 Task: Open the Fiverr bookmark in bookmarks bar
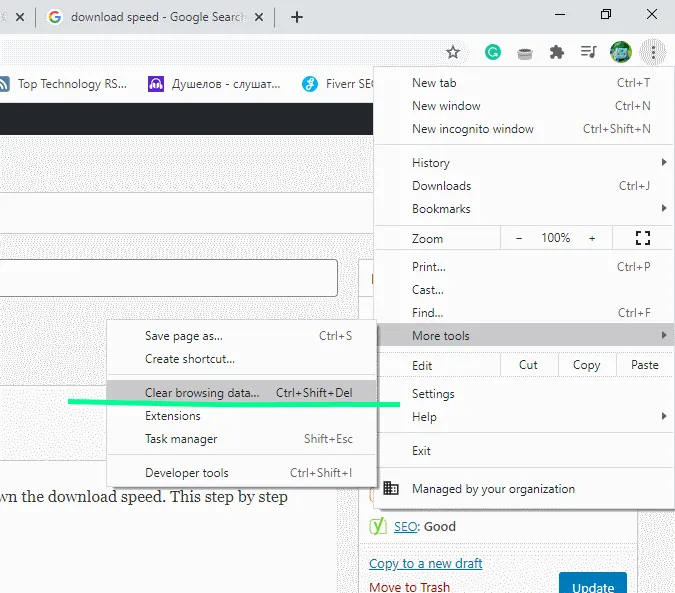338,84
